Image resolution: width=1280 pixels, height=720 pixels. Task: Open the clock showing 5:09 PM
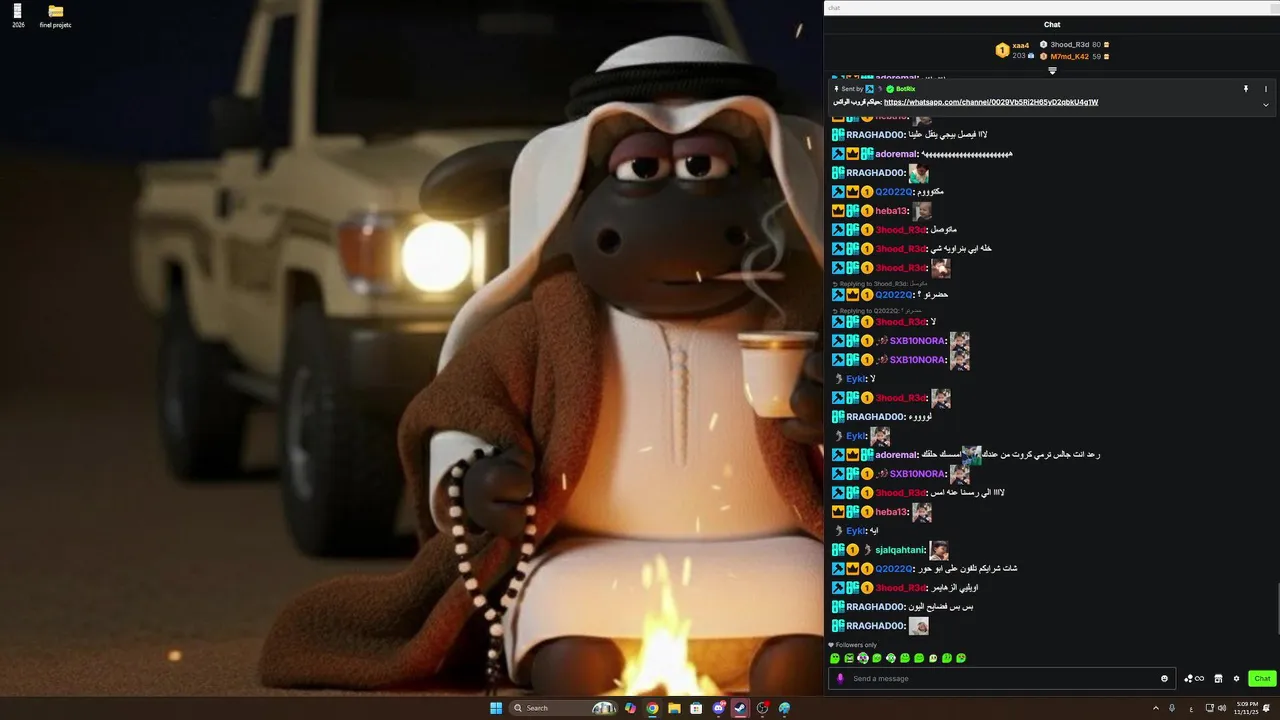(1246, 708)
